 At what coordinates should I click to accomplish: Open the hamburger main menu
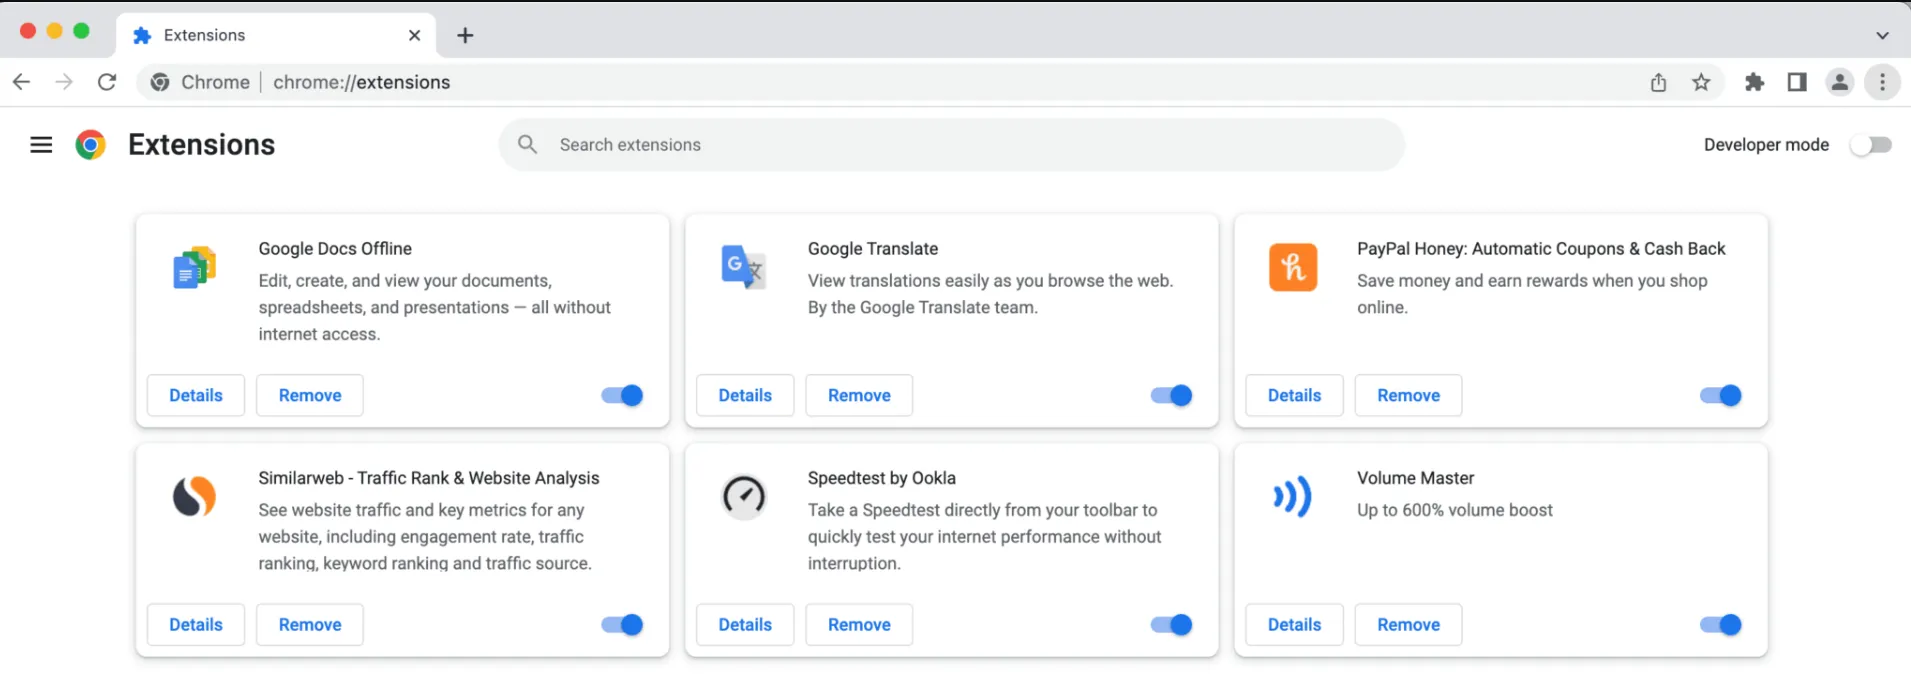coord(41,145)
